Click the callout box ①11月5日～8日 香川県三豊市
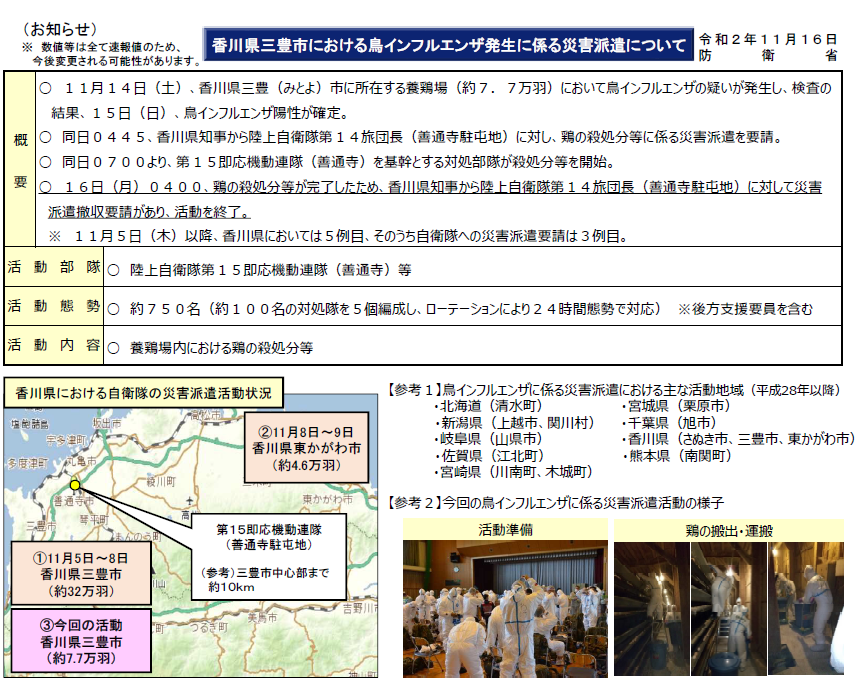Screen dimensions: 859x681 81,574
